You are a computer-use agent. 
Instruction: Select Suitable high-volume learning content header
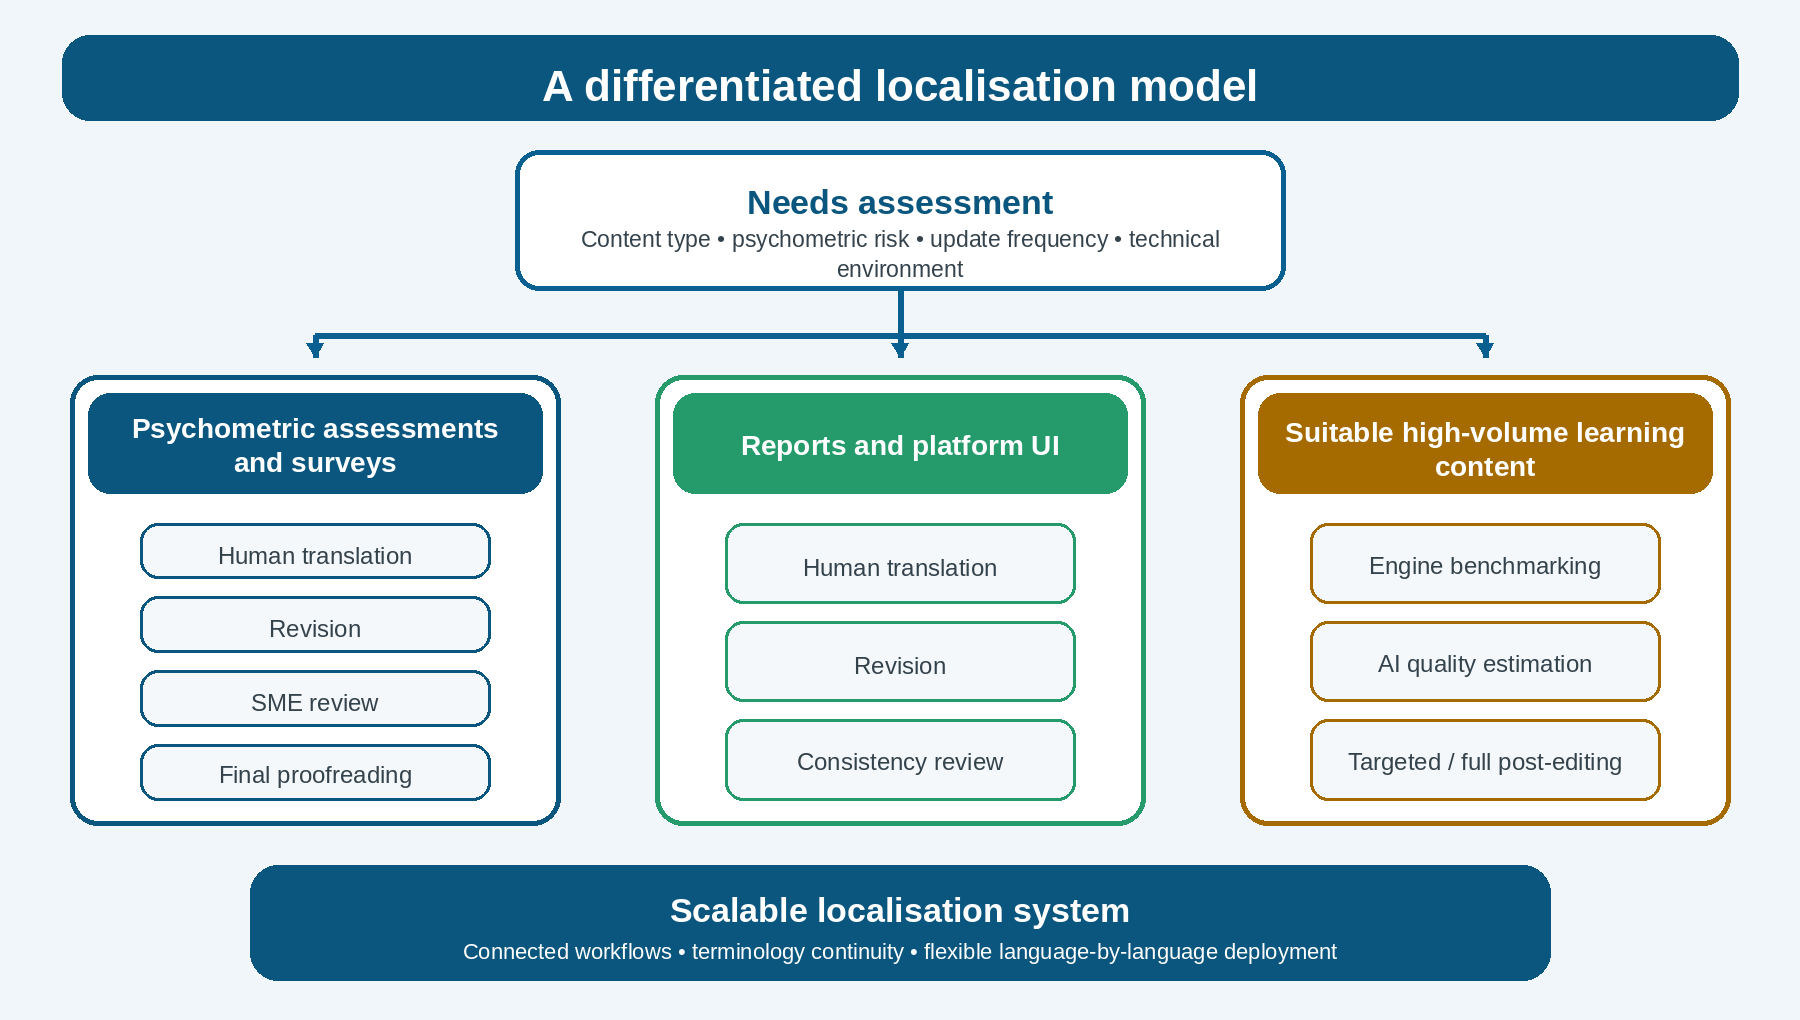point(1485,443)
